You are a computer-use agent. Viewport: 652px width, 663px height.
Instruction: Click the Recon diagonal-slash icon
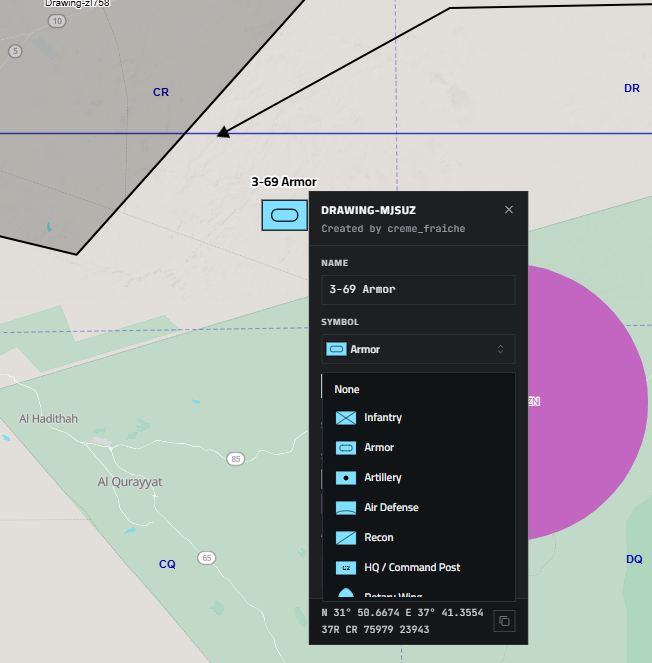coord(346,538)
